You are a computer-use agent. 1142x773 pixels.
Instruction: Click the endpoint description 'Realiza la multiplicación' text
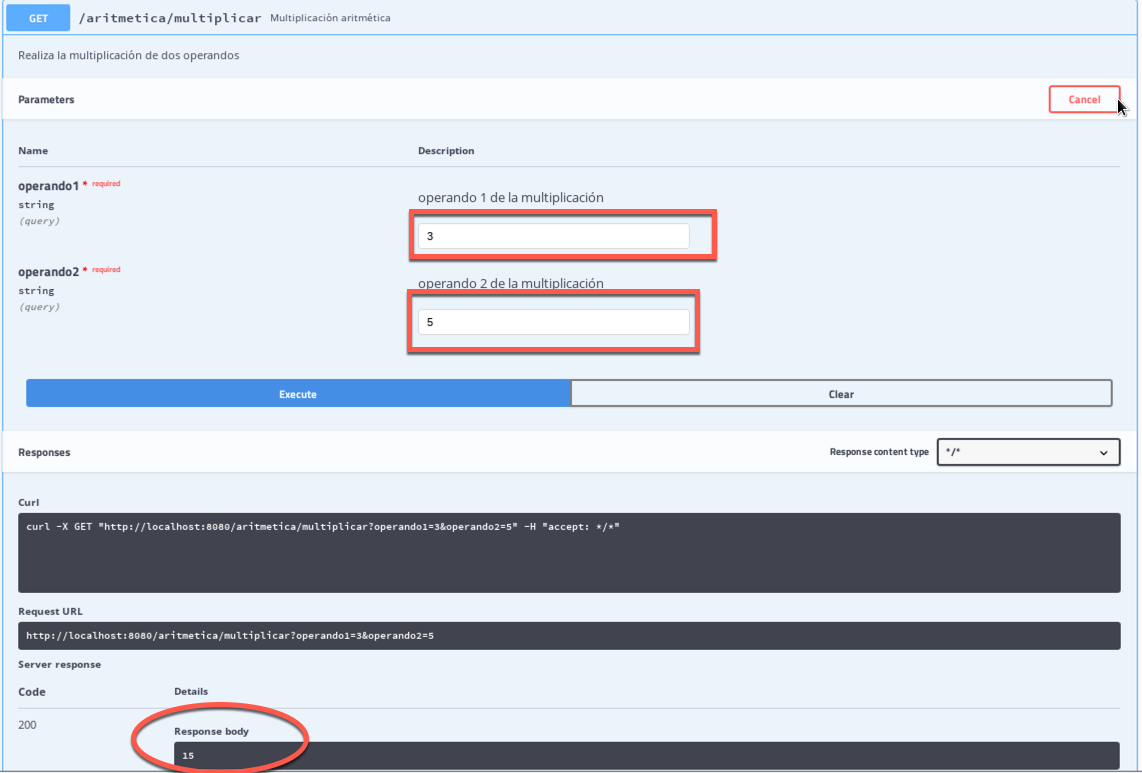[x=129, y=56]
